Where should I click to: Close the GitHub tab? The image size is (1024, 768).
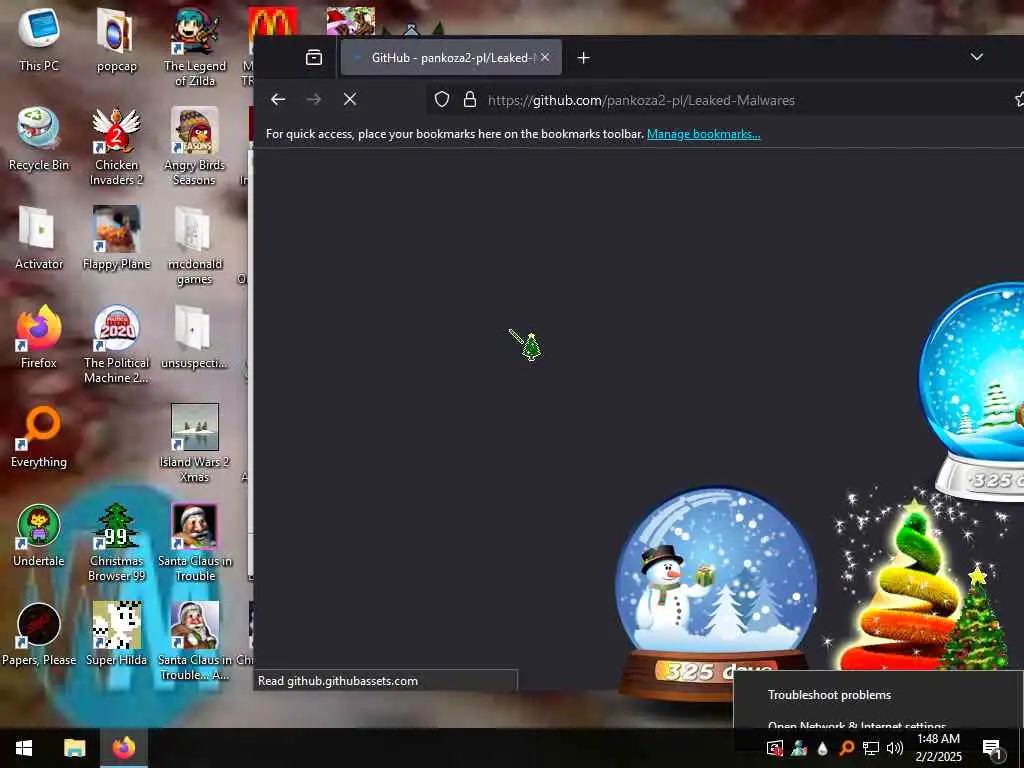pos(545,57)
